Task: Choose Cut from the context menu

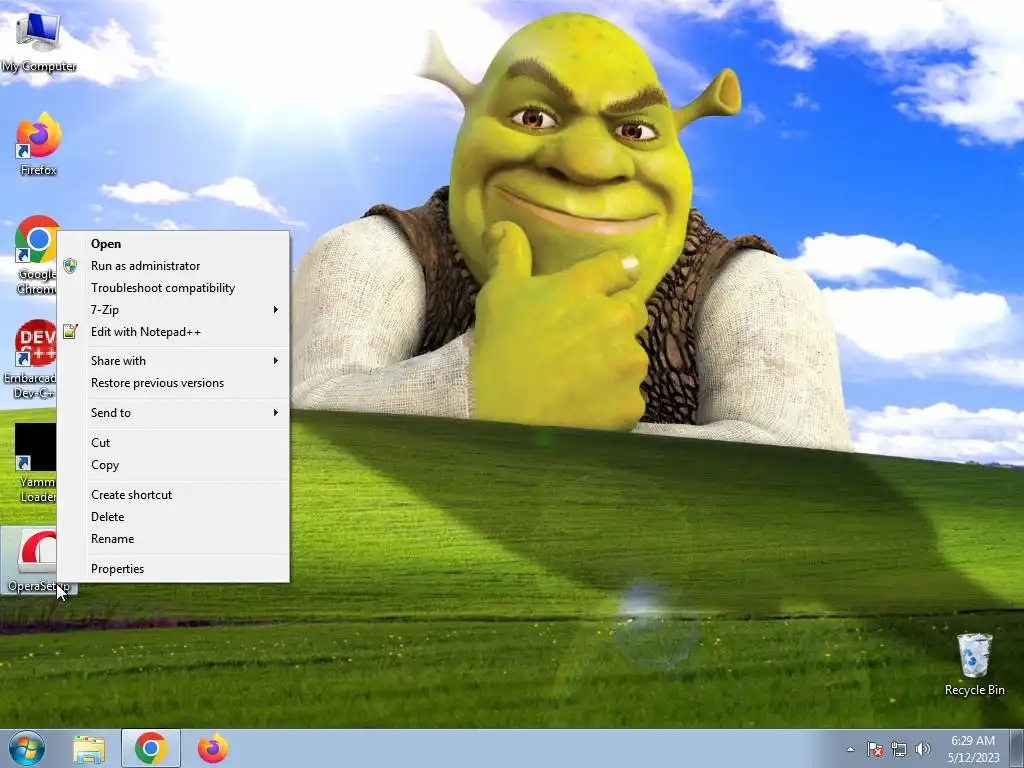Action: [x=173, y=443]
